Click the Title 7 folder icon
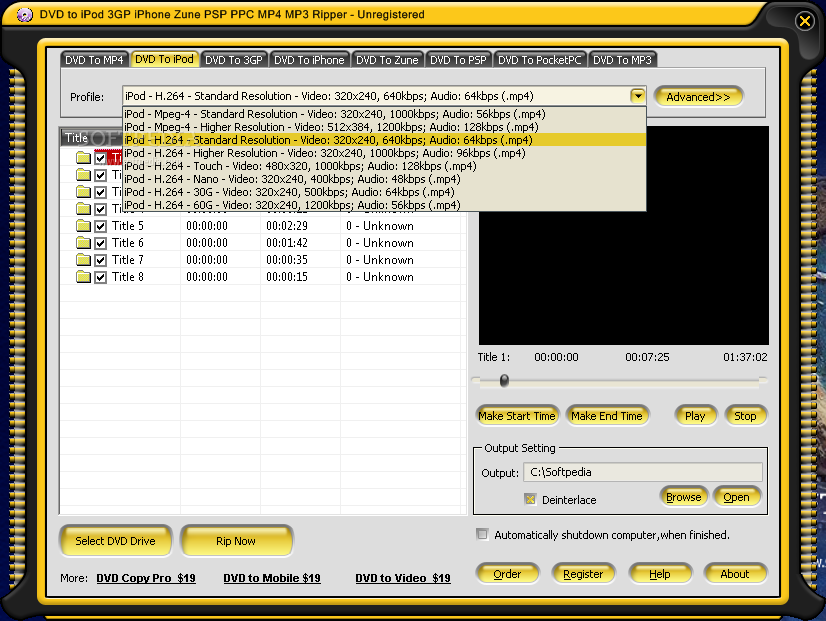The width and height of the screenshot is (826, 621). (83, 260)
